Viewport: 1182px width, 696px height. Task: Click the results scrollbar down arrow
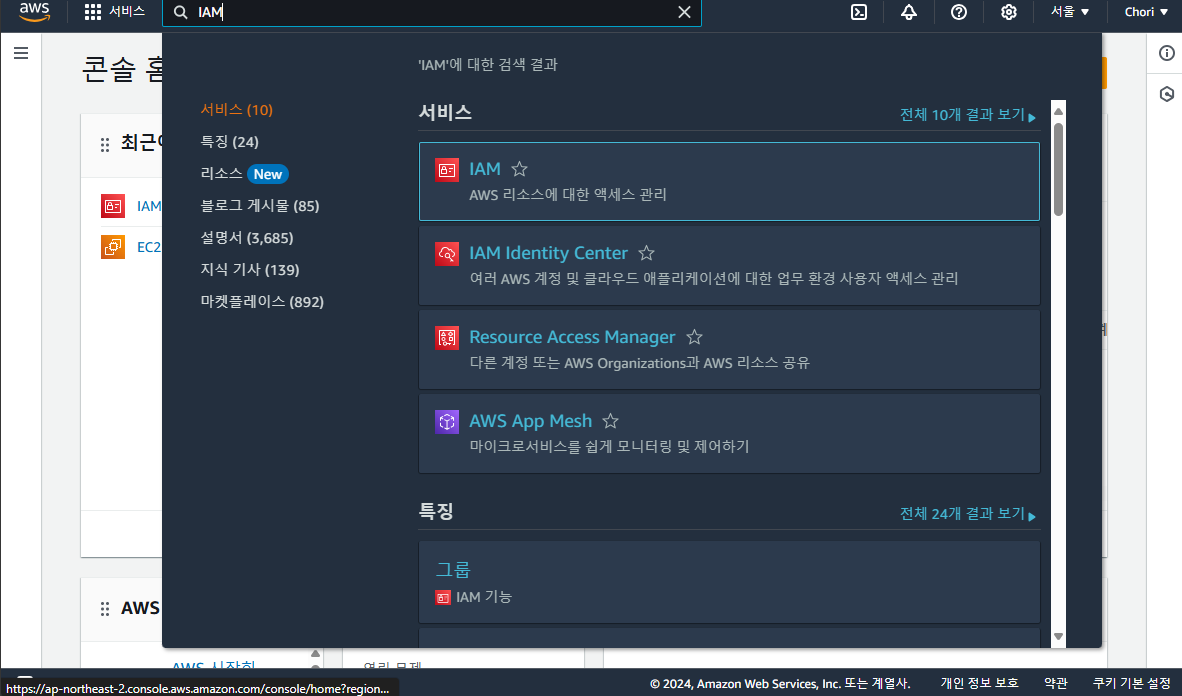(1058, 636)
